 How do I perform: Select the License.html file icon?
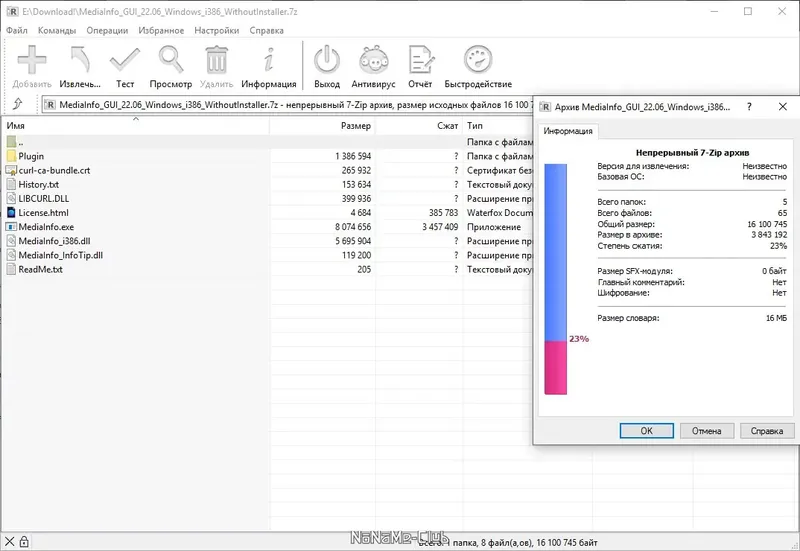click(12, 213)
